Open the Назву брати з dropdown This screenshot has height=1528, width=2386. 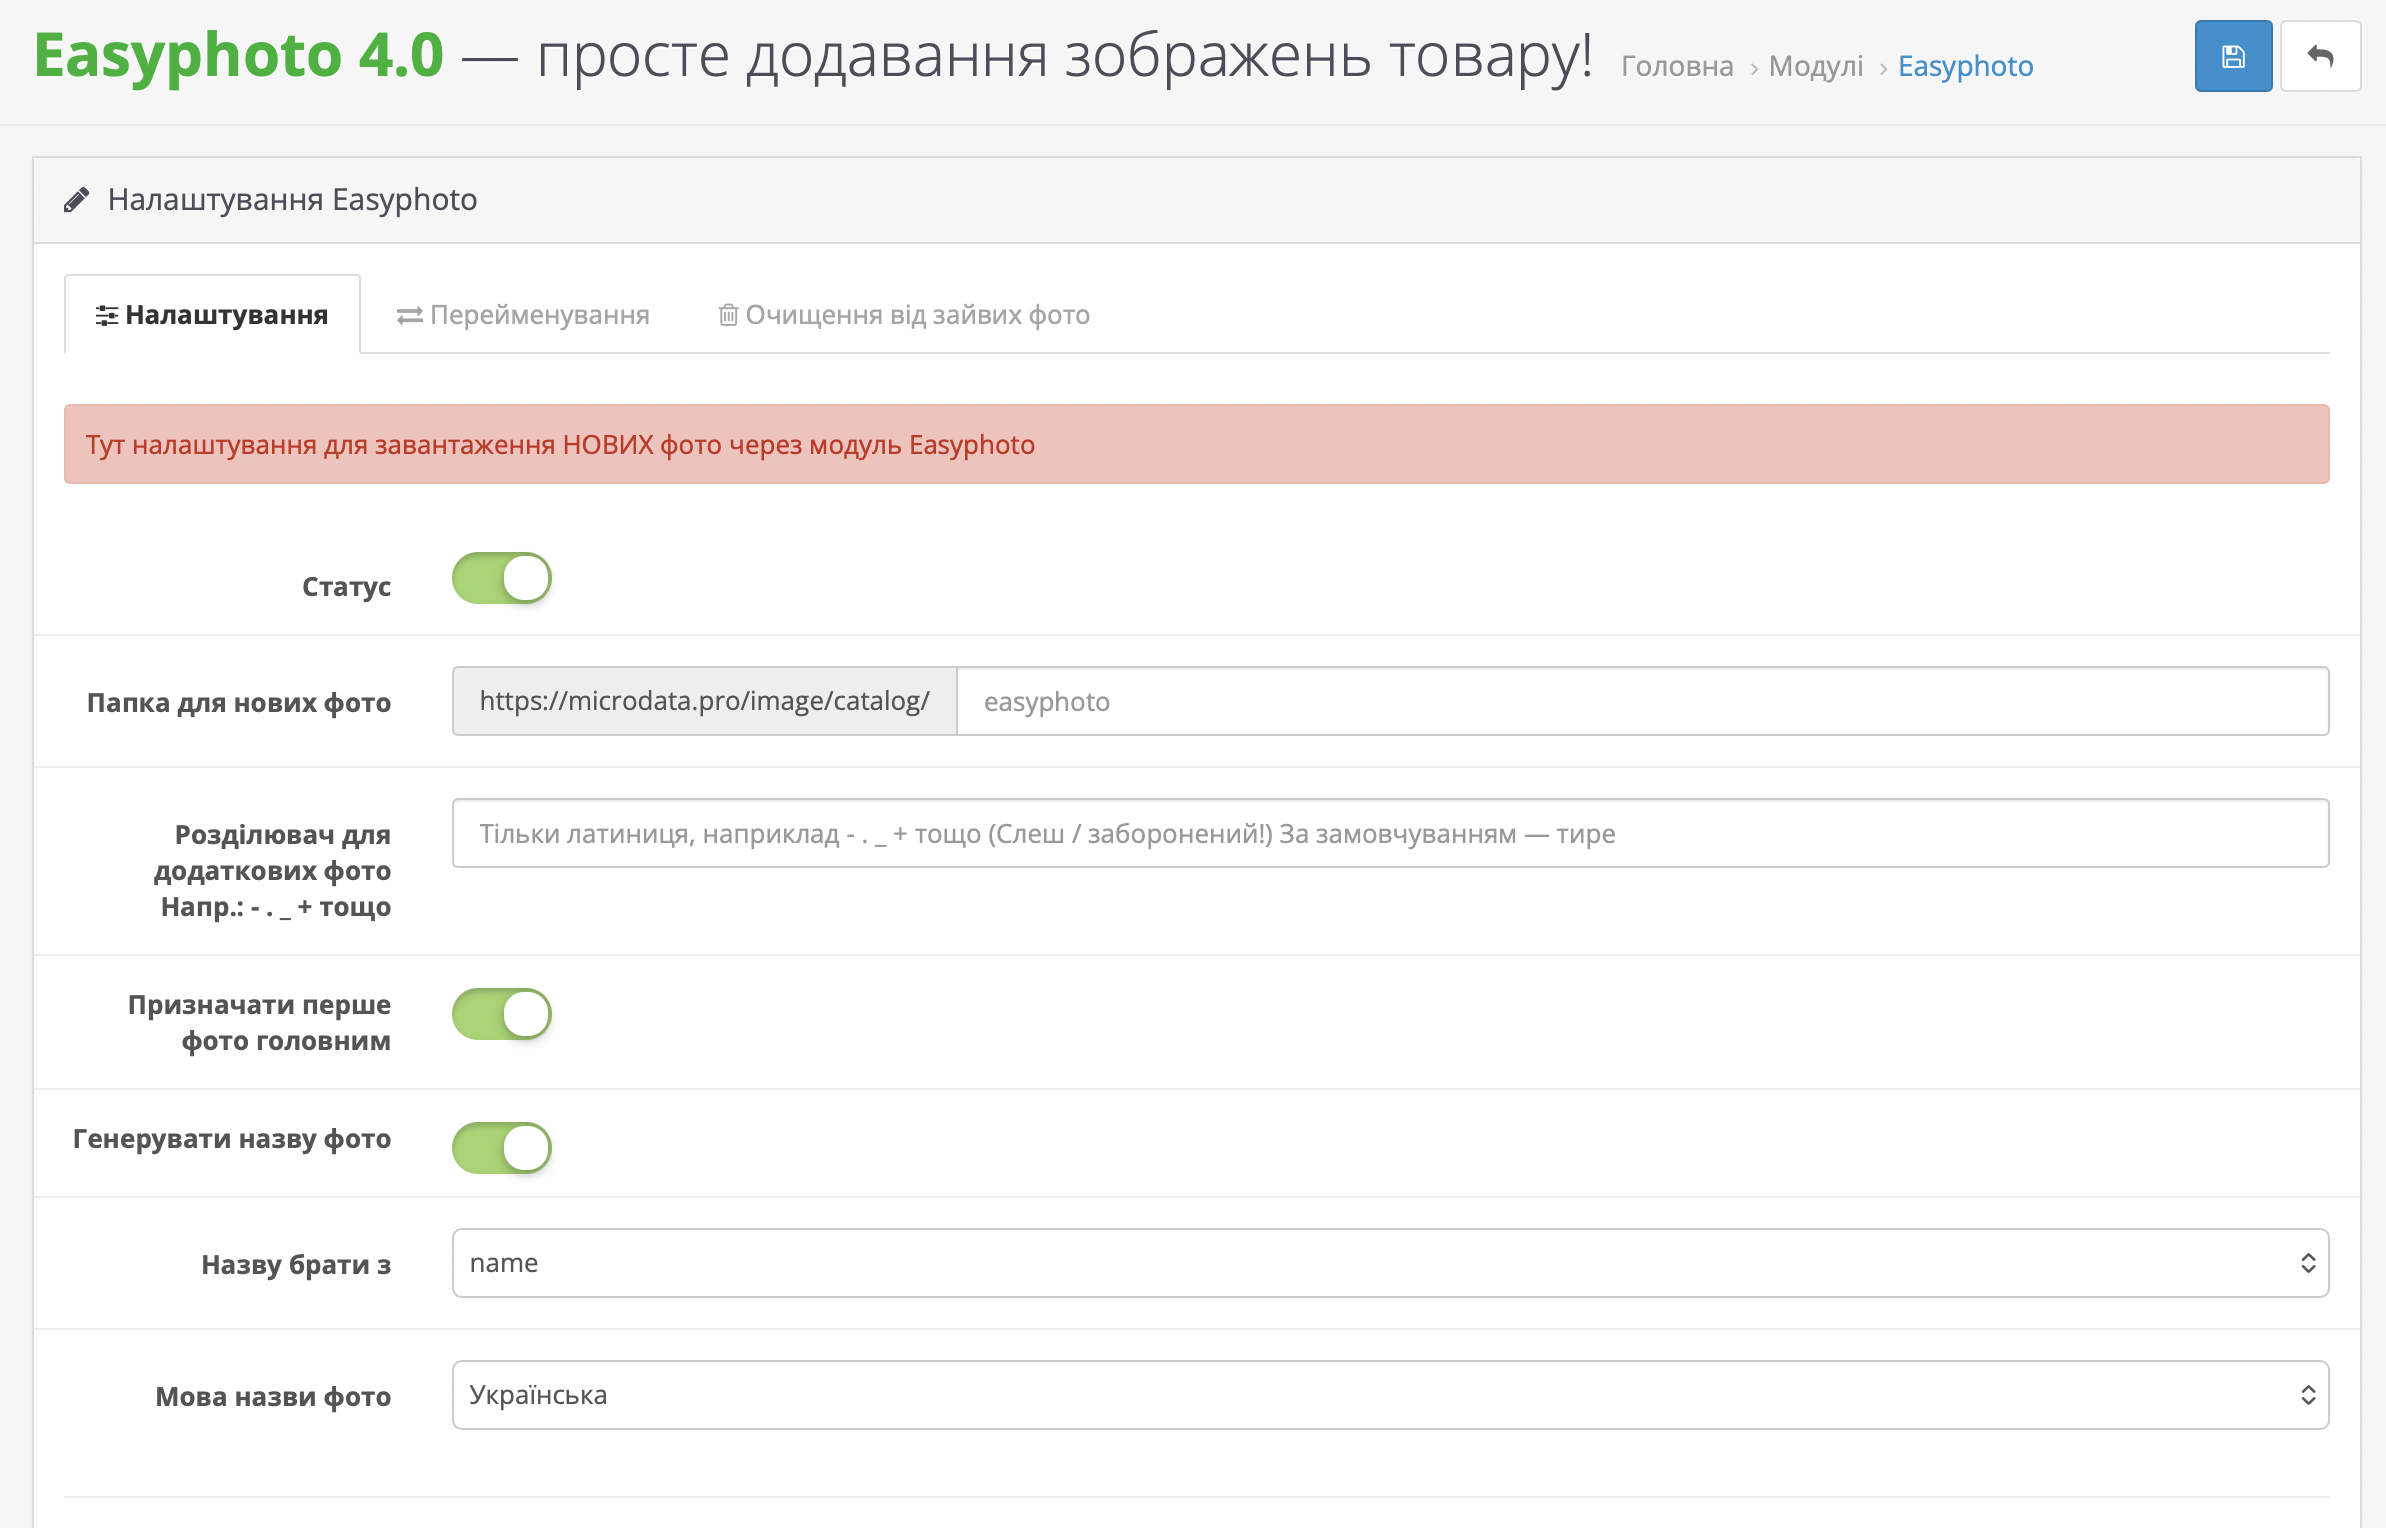(1390, 1263)
